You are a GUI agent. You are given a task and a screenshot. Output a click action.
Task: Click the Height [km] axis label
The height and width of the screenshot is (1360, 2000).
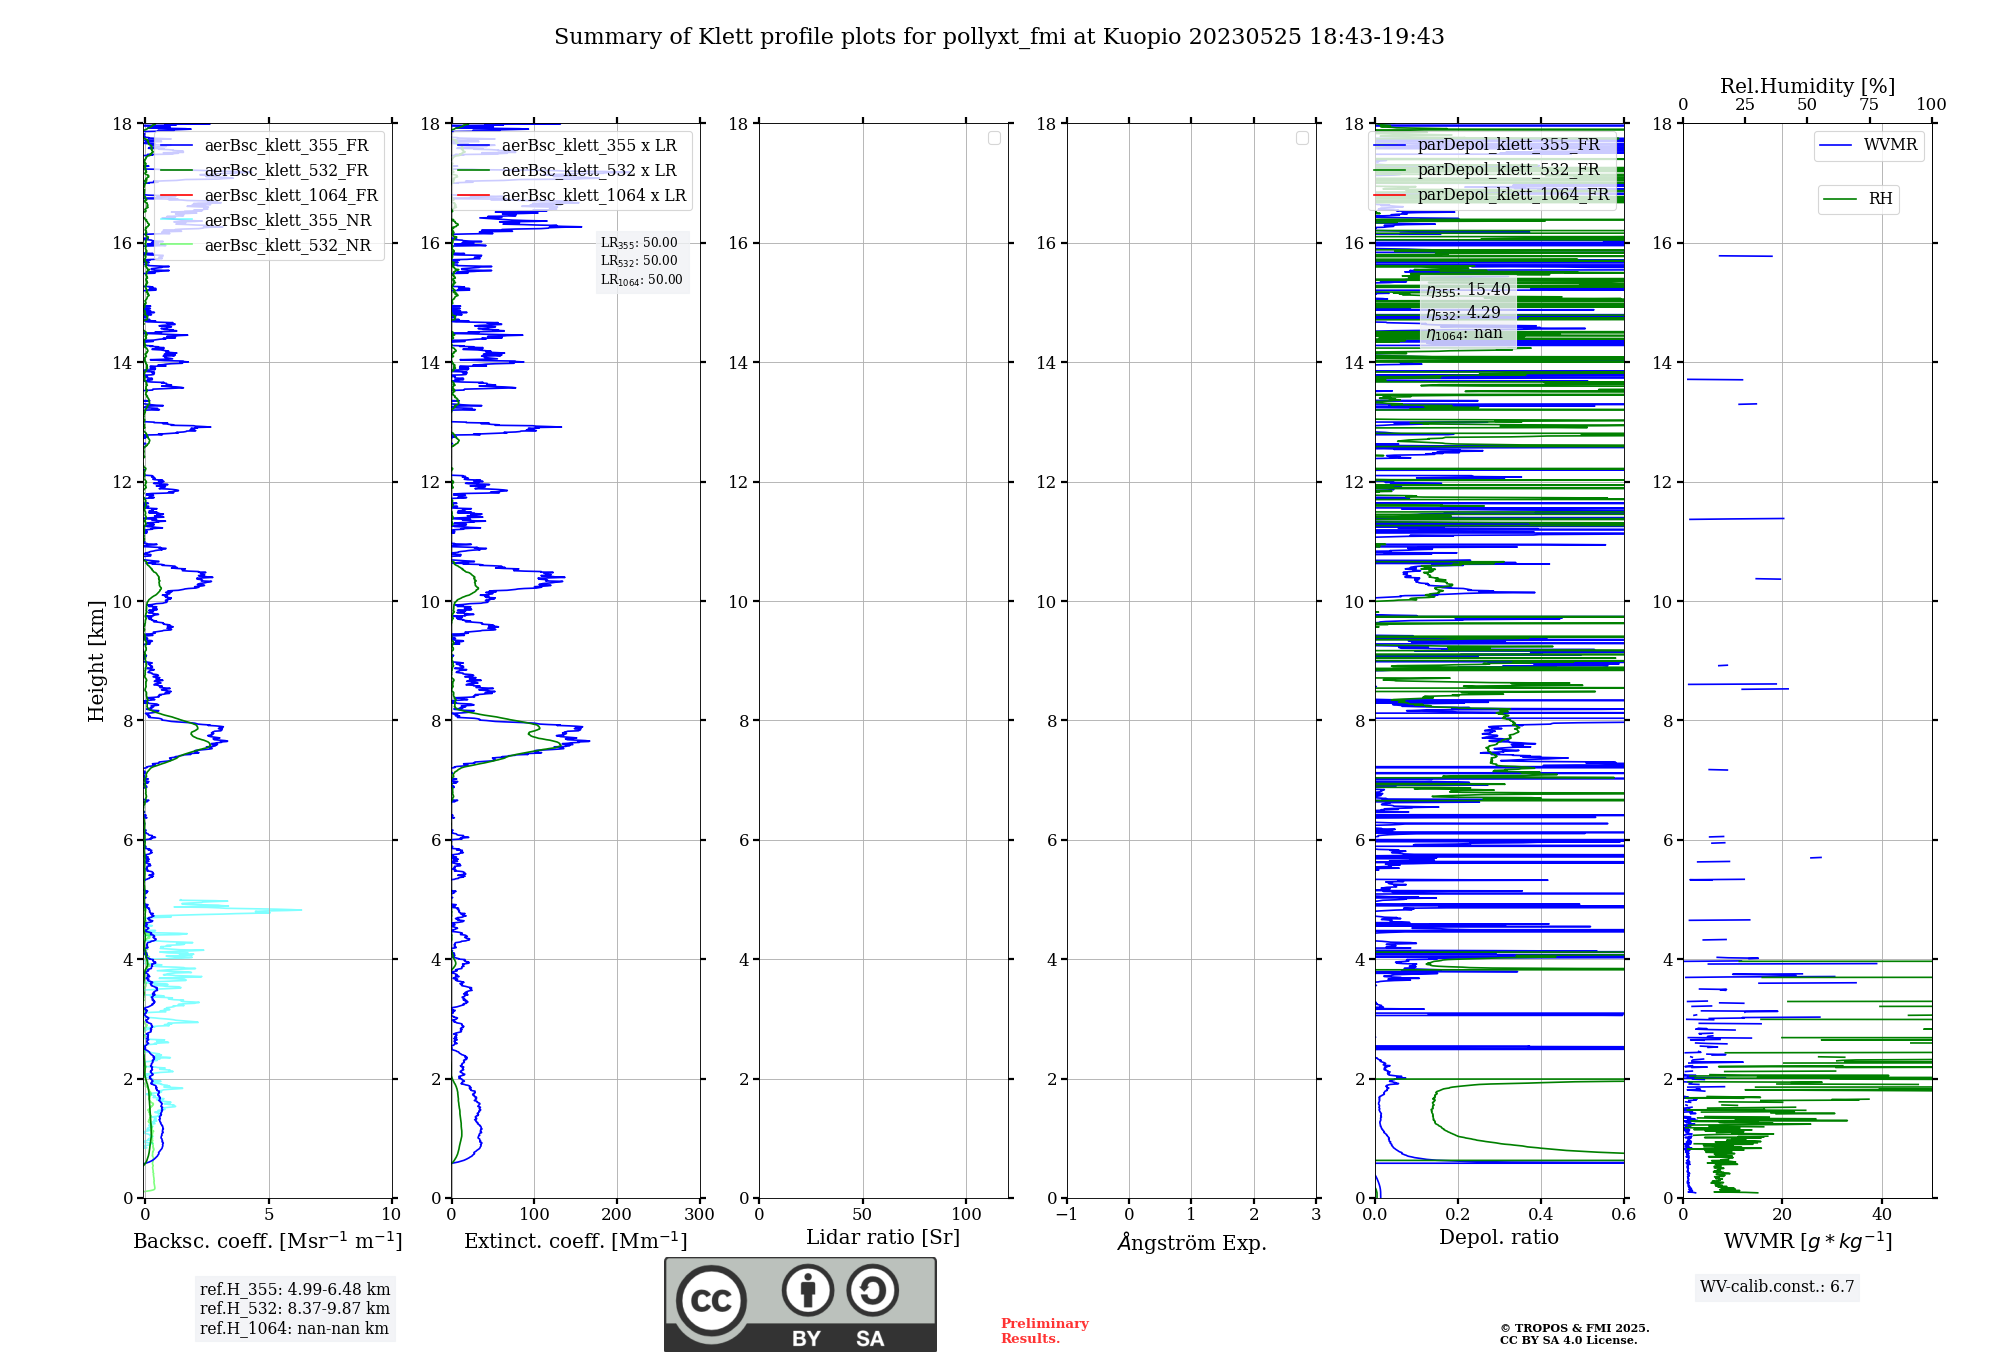[96, 661]
